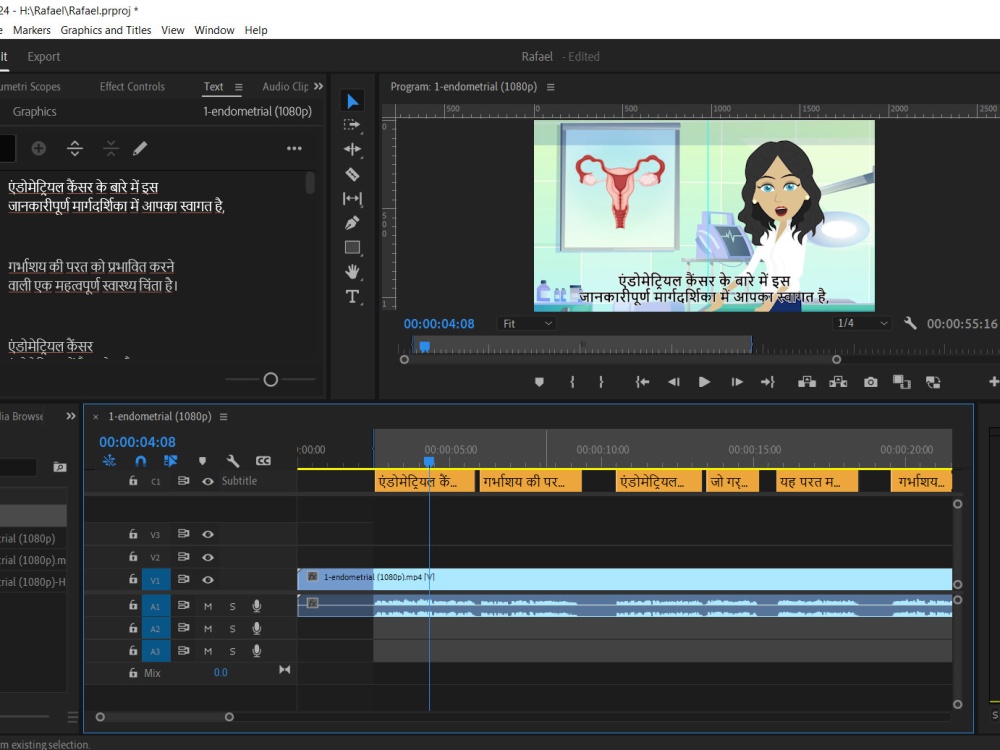Click Mark In bracket icon
Viewport: 1000px width, 750px height.
point(572,382)
